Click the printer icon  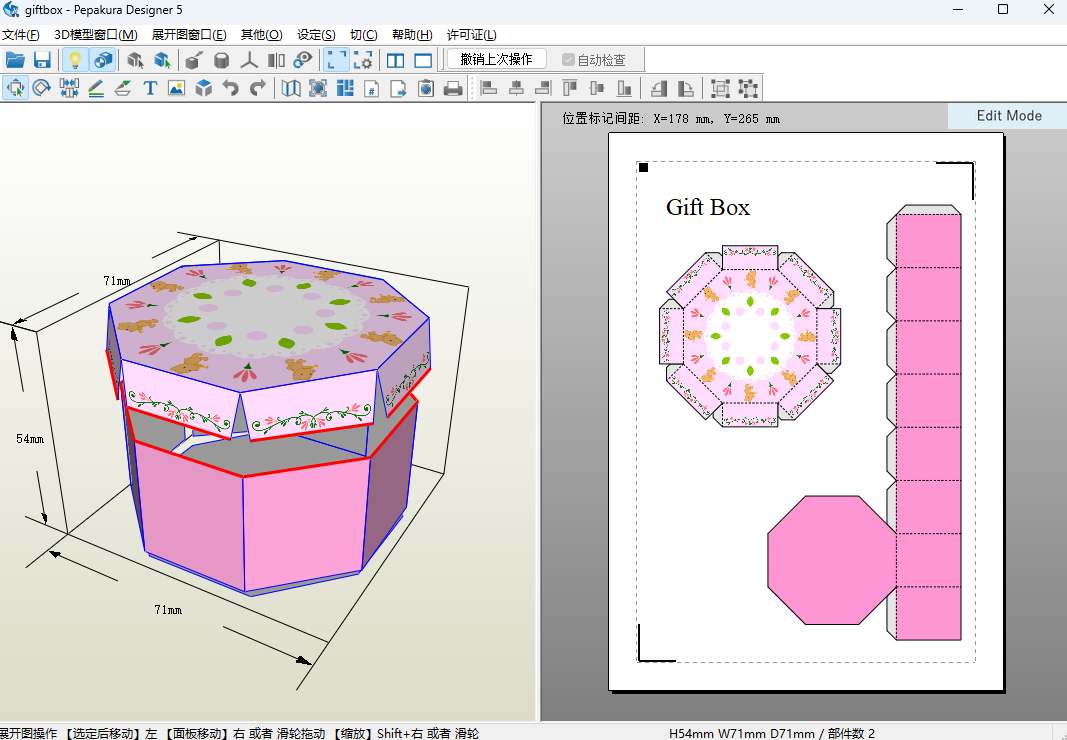click(453, 88)
